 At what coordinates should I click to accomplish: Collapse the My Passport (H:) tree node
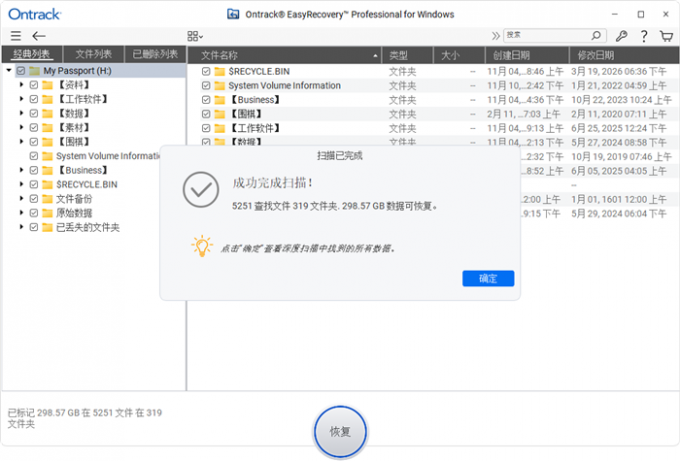point(9,70)
